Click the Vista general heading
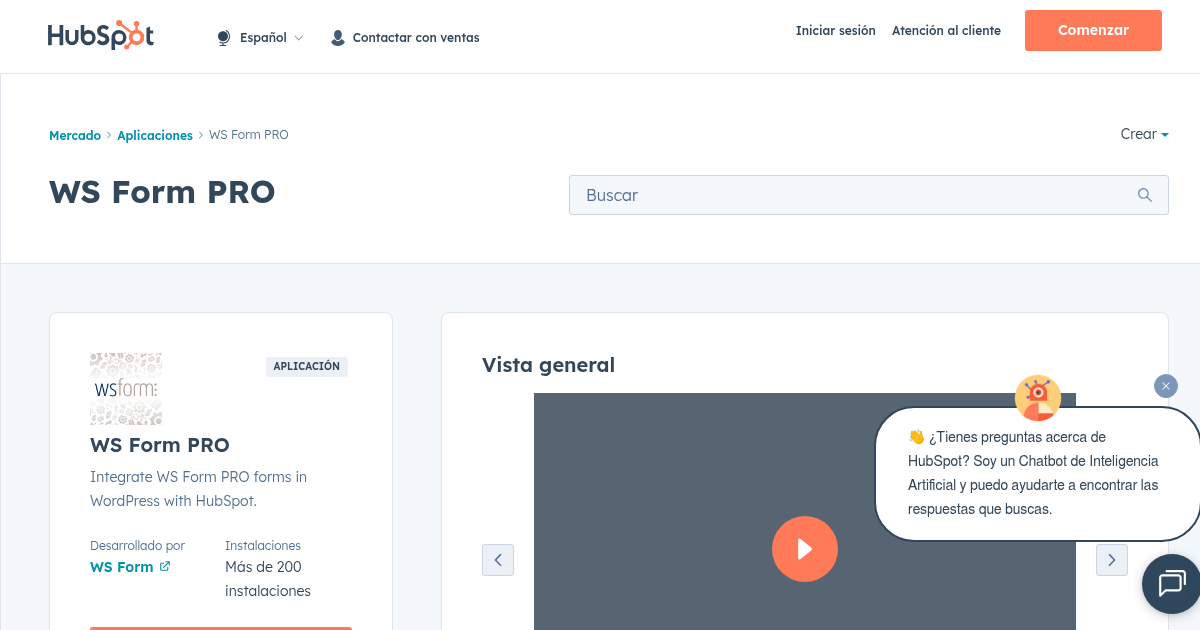Screen dimensions: 1200x630 [548, 365]
